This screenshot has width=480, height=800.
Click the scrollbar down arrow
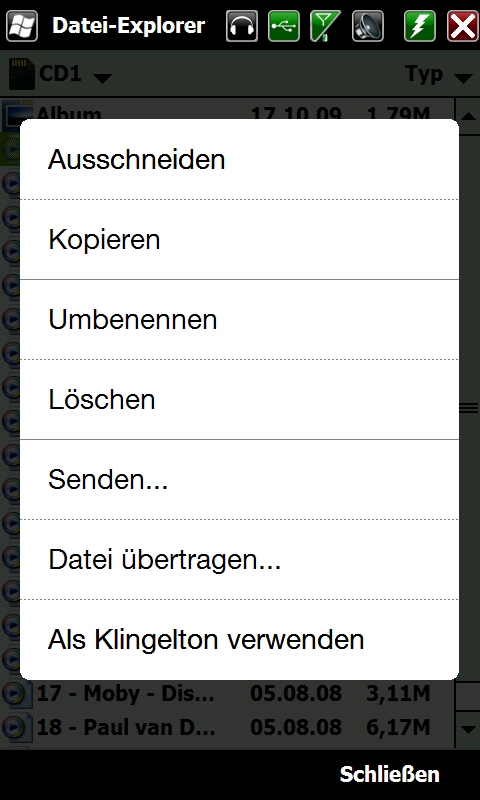pyautogui.click(x=467, y=729)
